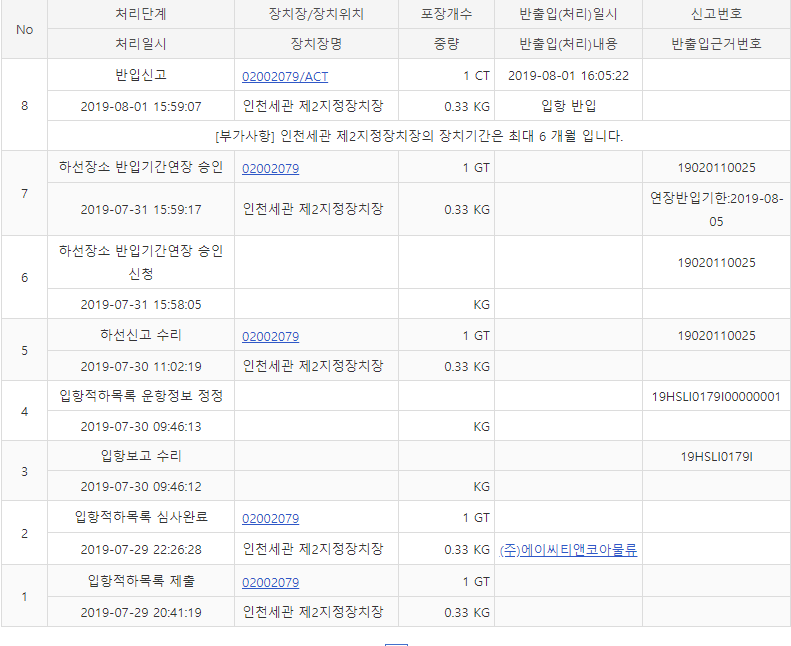Select the 반입신고 processing step cell
Viewport: 791px width, 646px height.
pos(140,76)
